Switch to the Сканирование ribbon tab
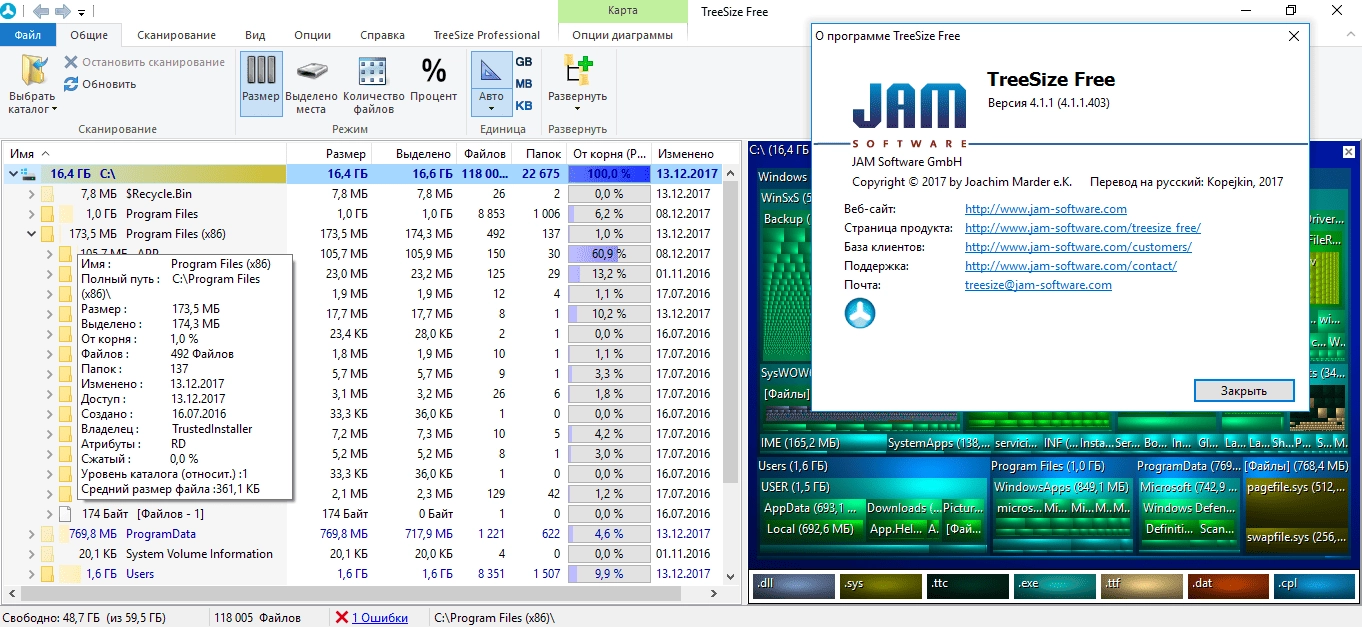 tap(176, 35)
